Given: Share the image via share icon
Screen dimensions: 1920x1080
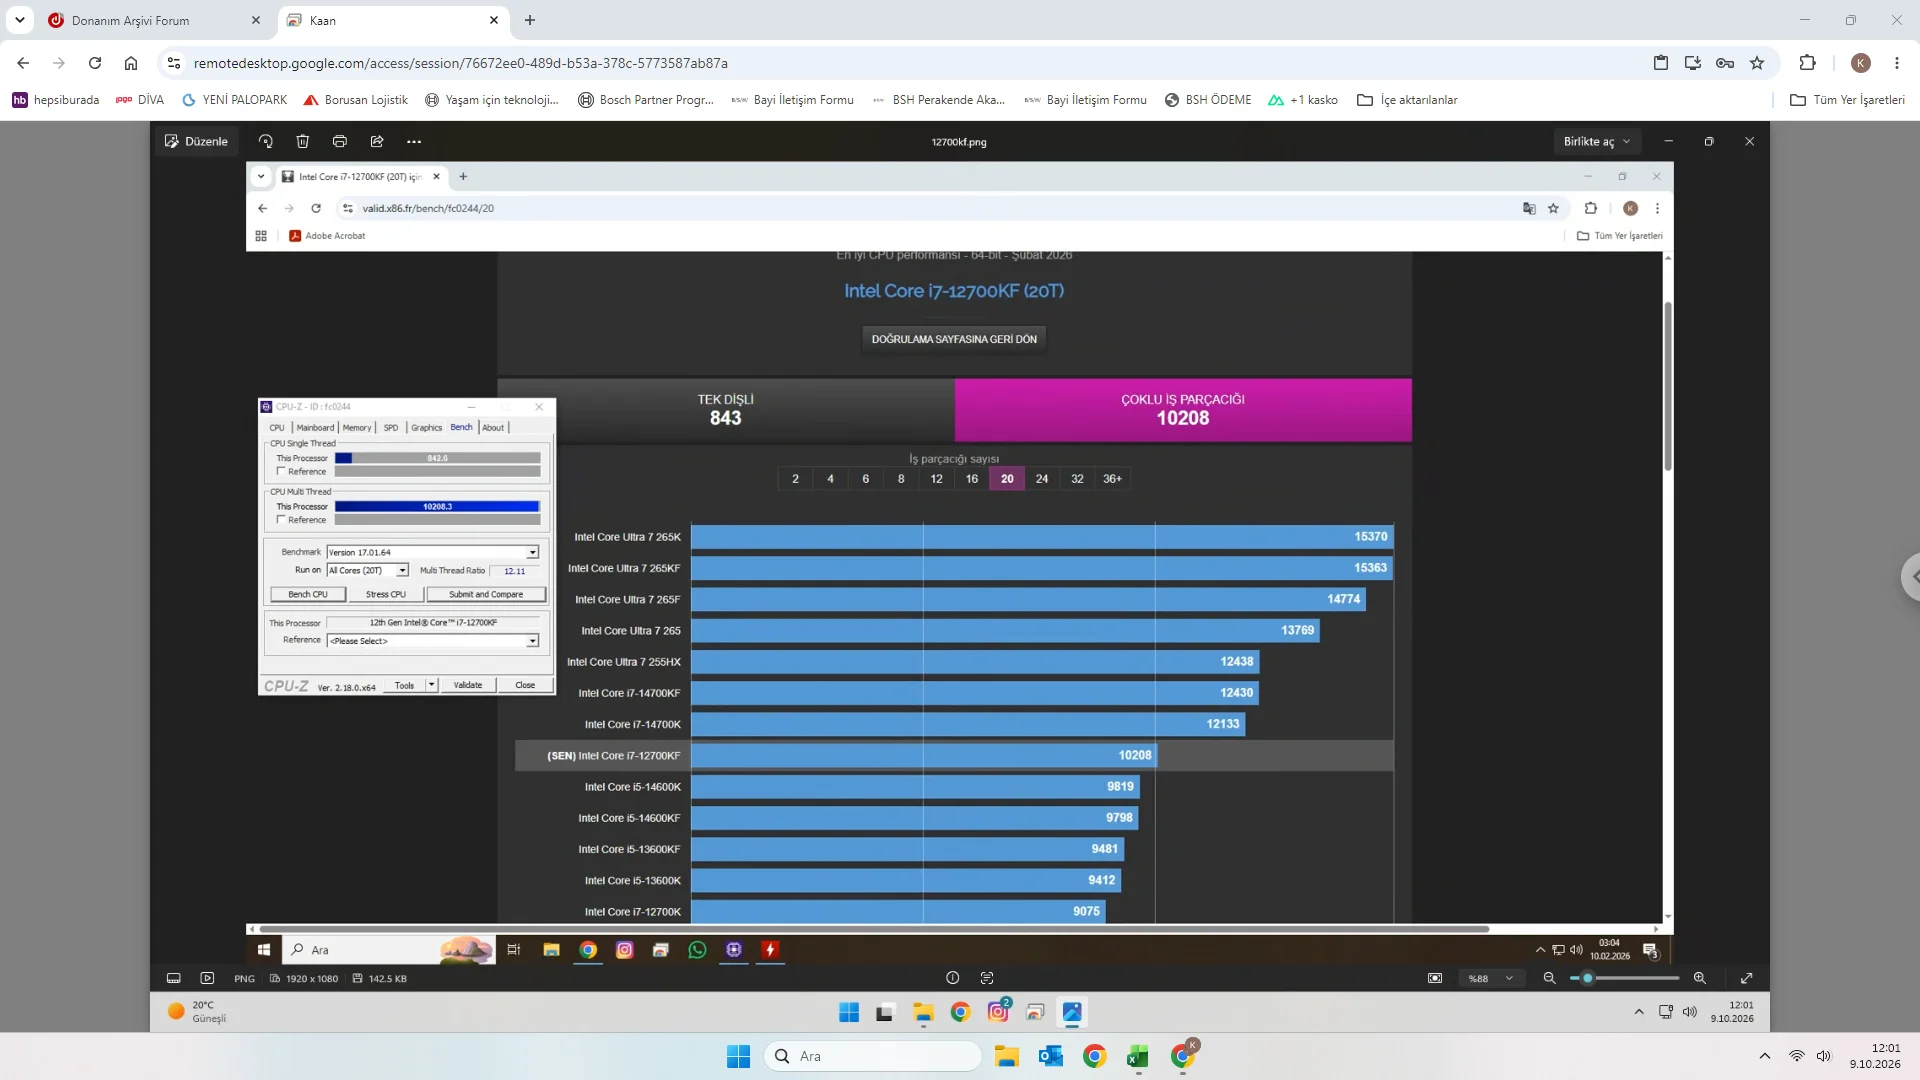Looking at the screenshot, I should 377,141.
